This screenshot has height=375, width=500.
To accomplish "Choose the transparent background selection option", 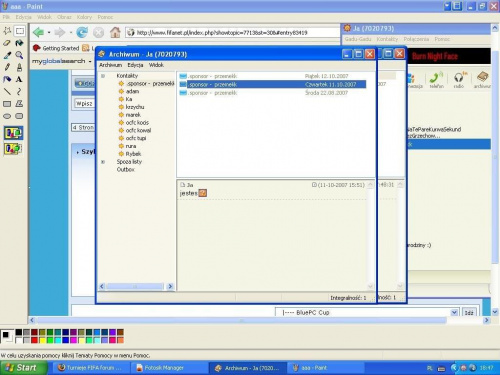I will pyautogui.click(x=13, y=149).
